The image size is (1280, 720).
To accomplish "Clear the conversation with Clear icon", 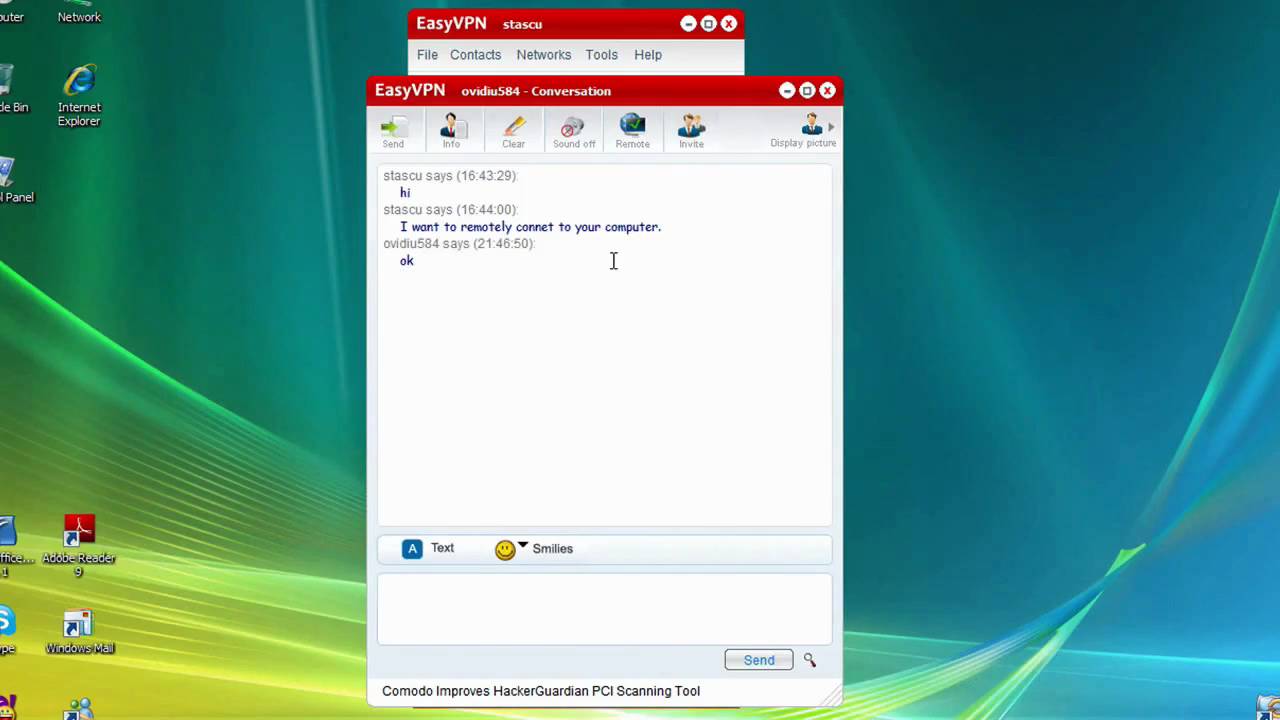I will [513, 131].
